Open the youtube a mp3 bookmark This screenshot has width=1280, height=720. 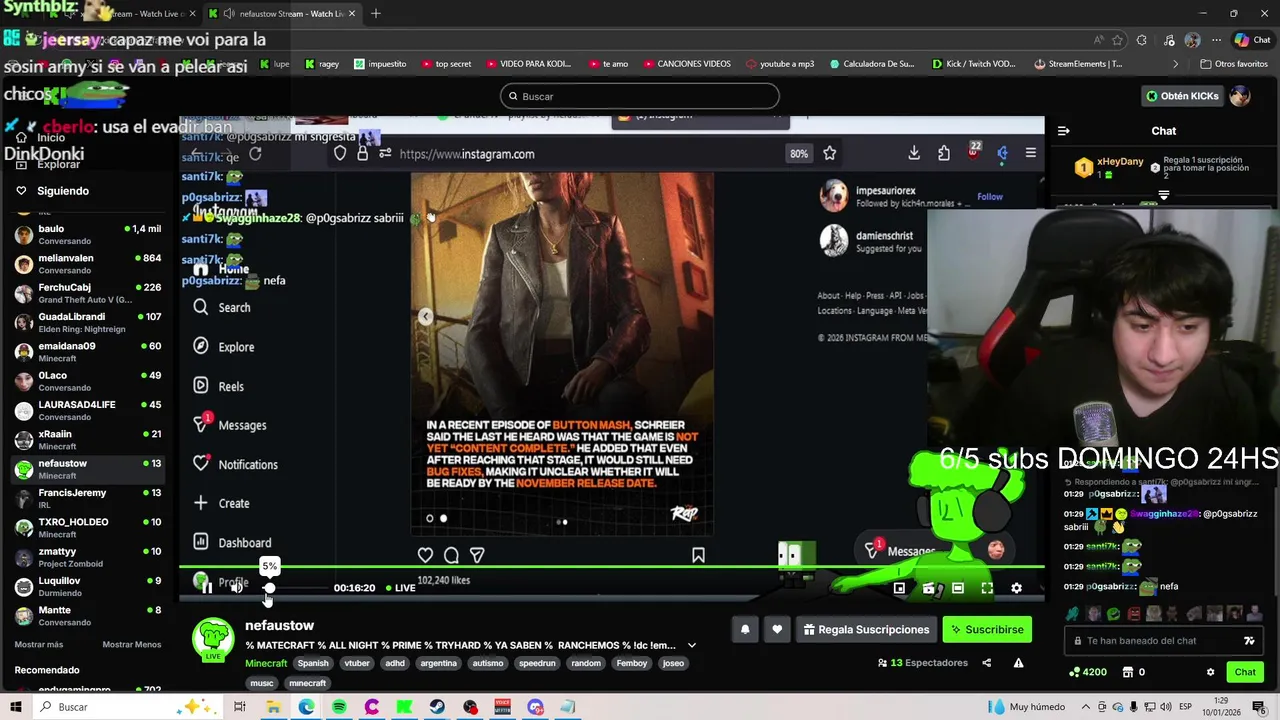click(780, 64)
